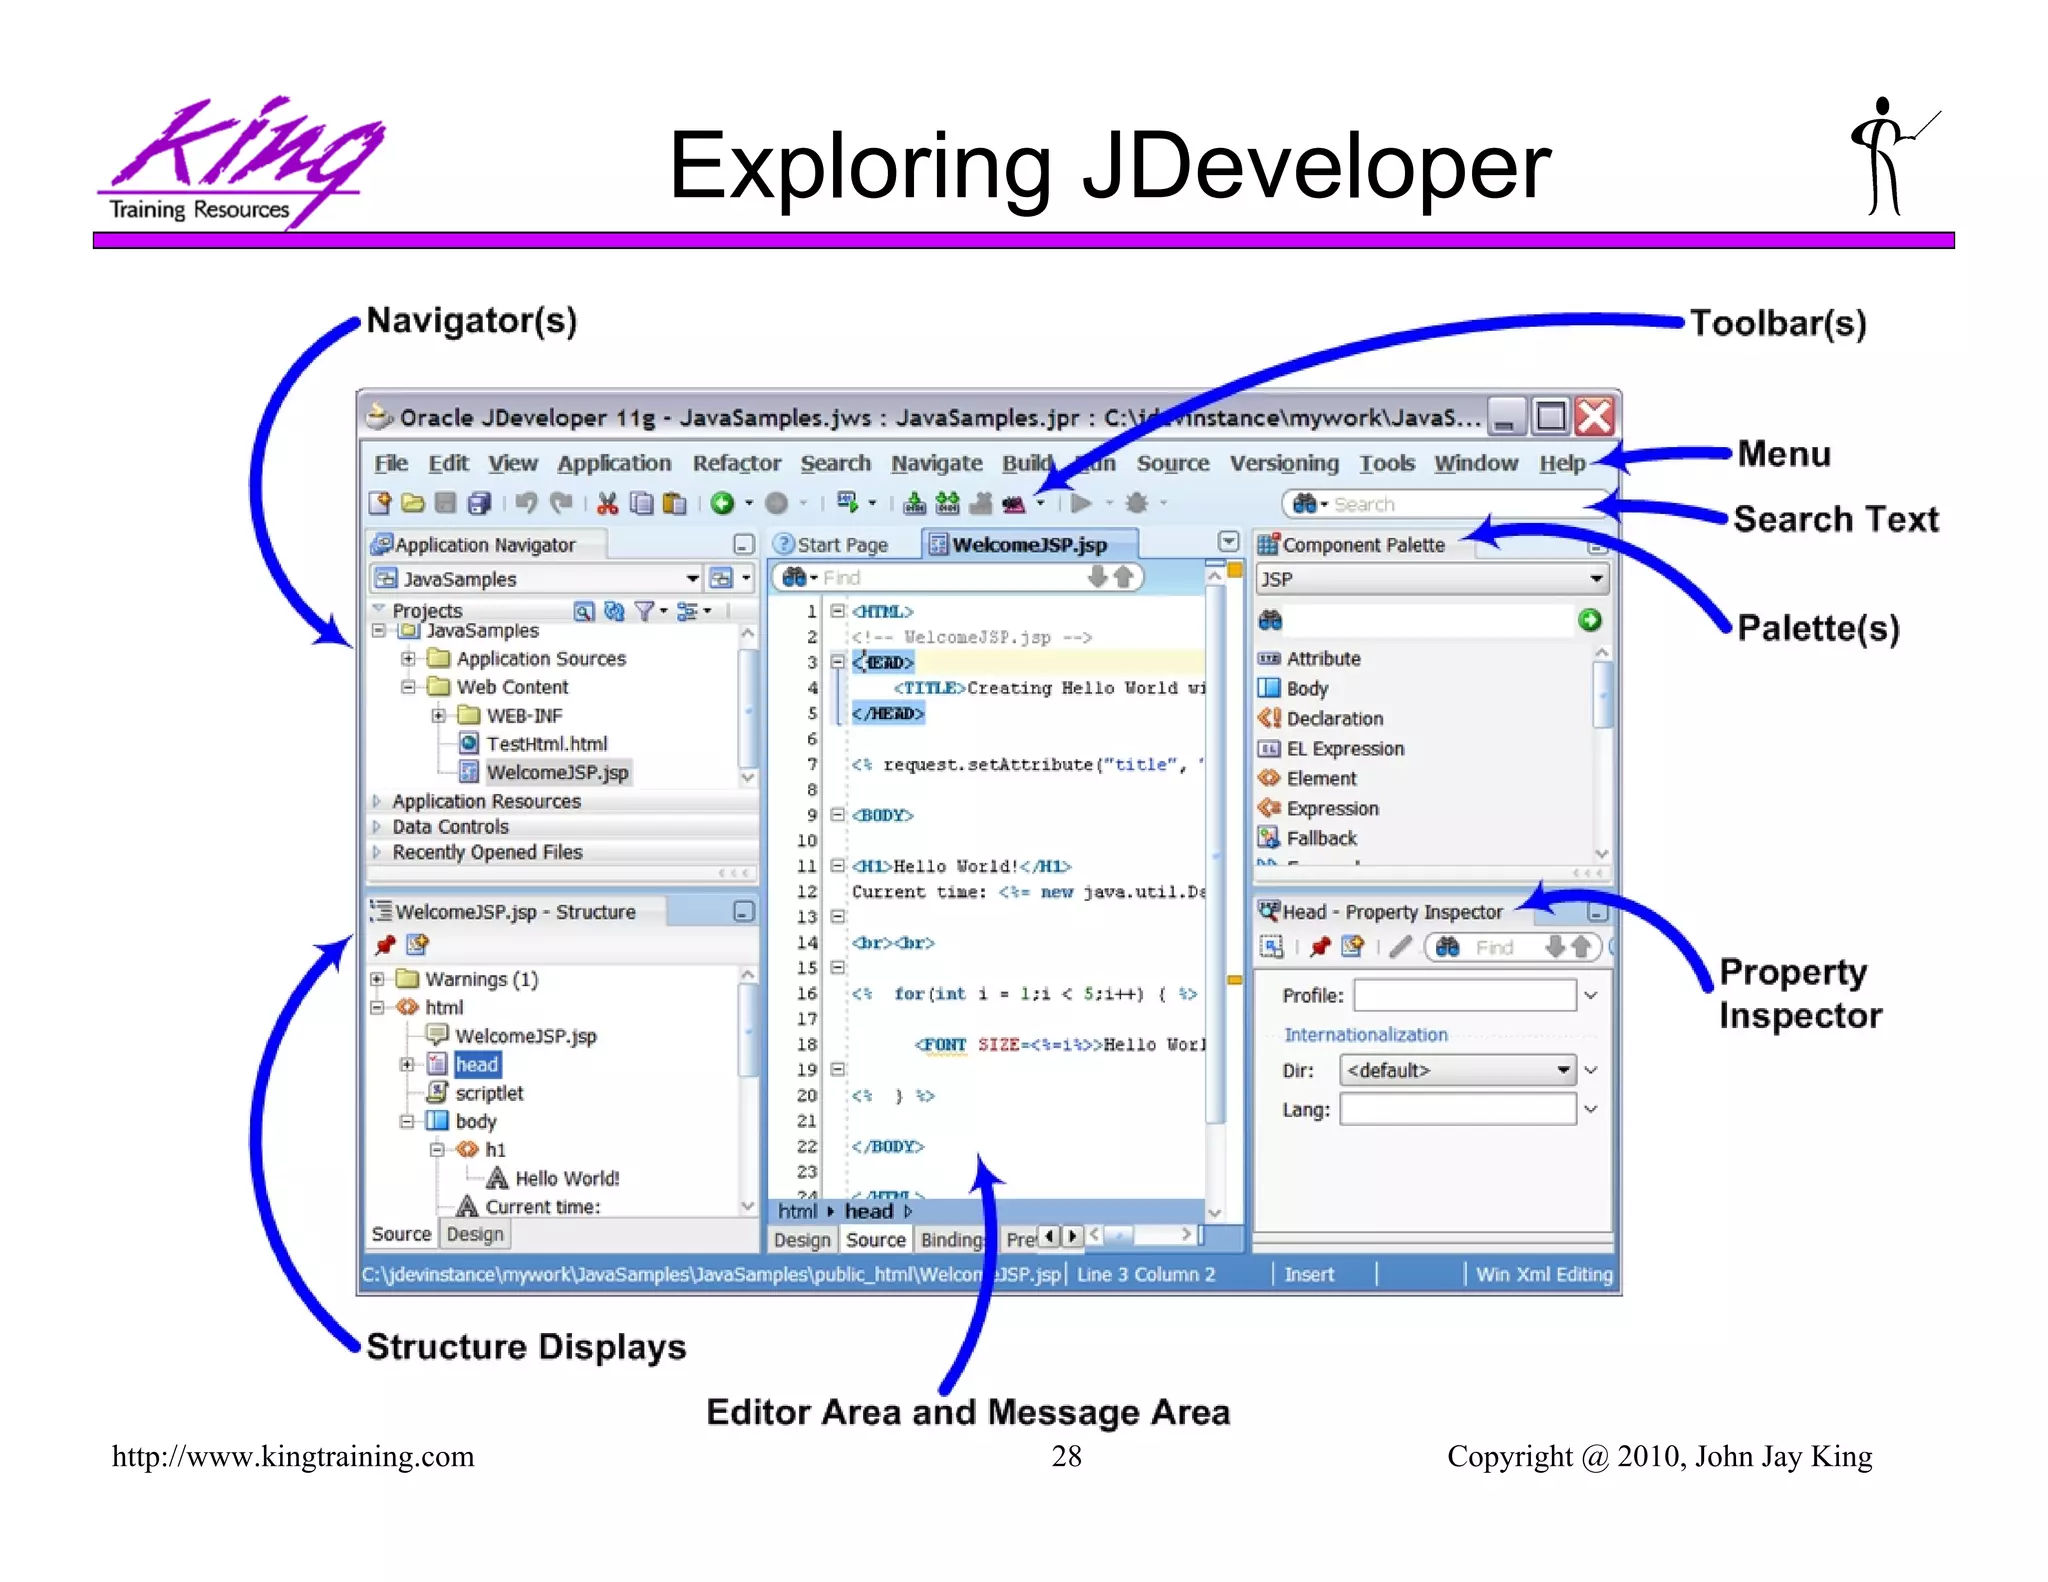Click the Profile input field
The height and width of the screenshot is (1582, 2048).
(x=1465, y=995)
